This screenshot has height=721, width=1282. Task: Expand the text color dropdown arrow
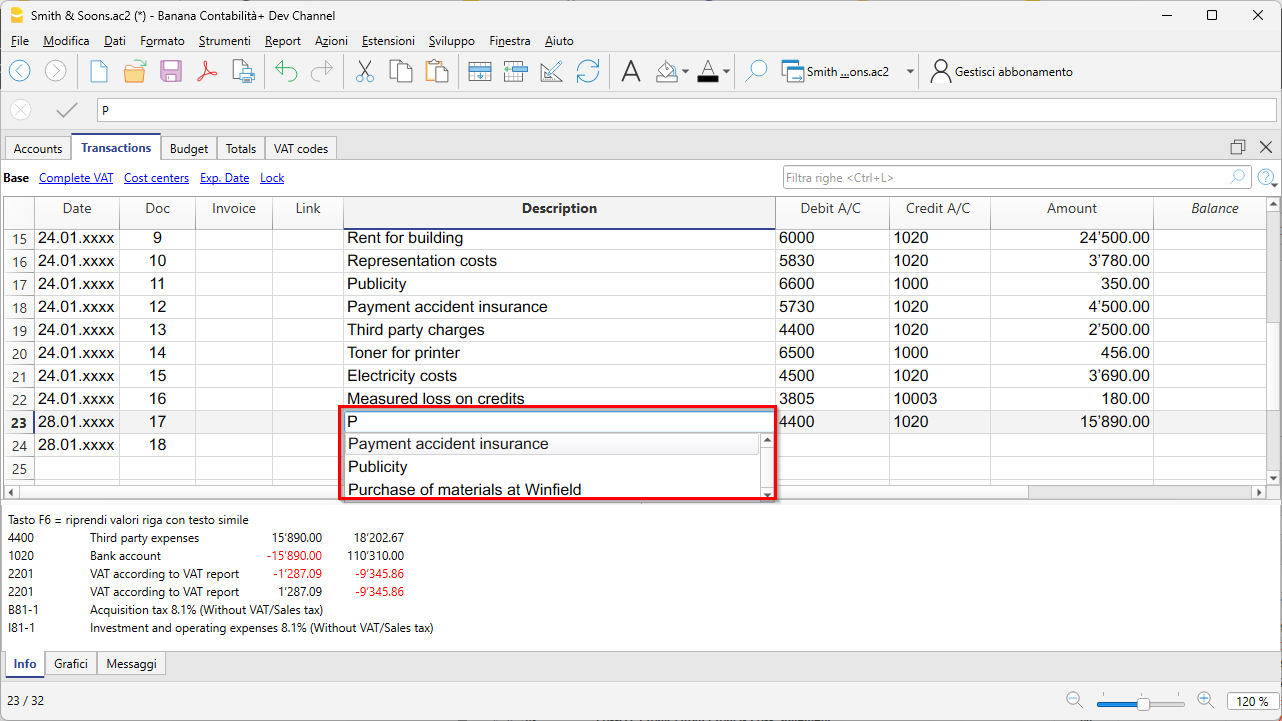(726, 72)
